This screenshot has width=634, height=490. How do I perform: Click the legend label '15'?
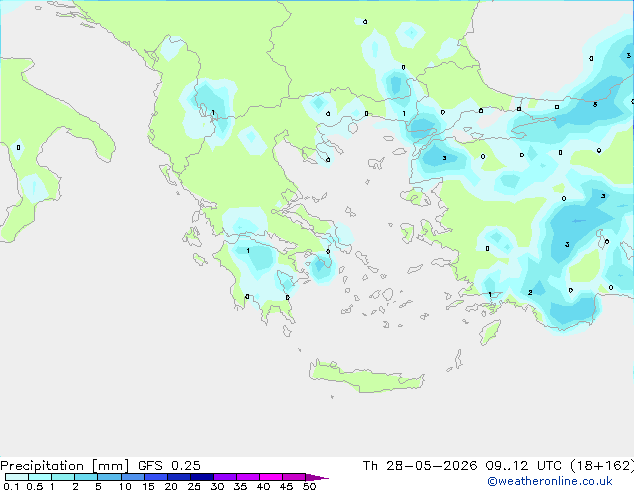pyautogui.click(x=148, y=486)
